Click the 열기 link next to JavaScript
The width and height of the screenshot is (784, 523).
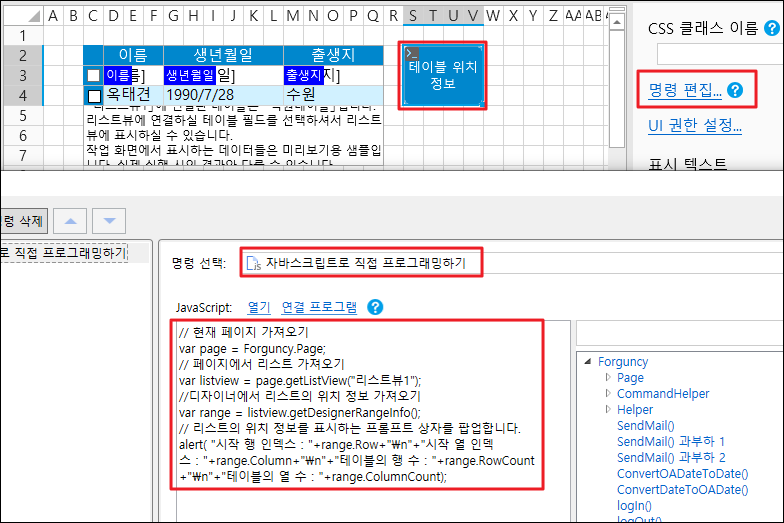click(x=258, y=308)
